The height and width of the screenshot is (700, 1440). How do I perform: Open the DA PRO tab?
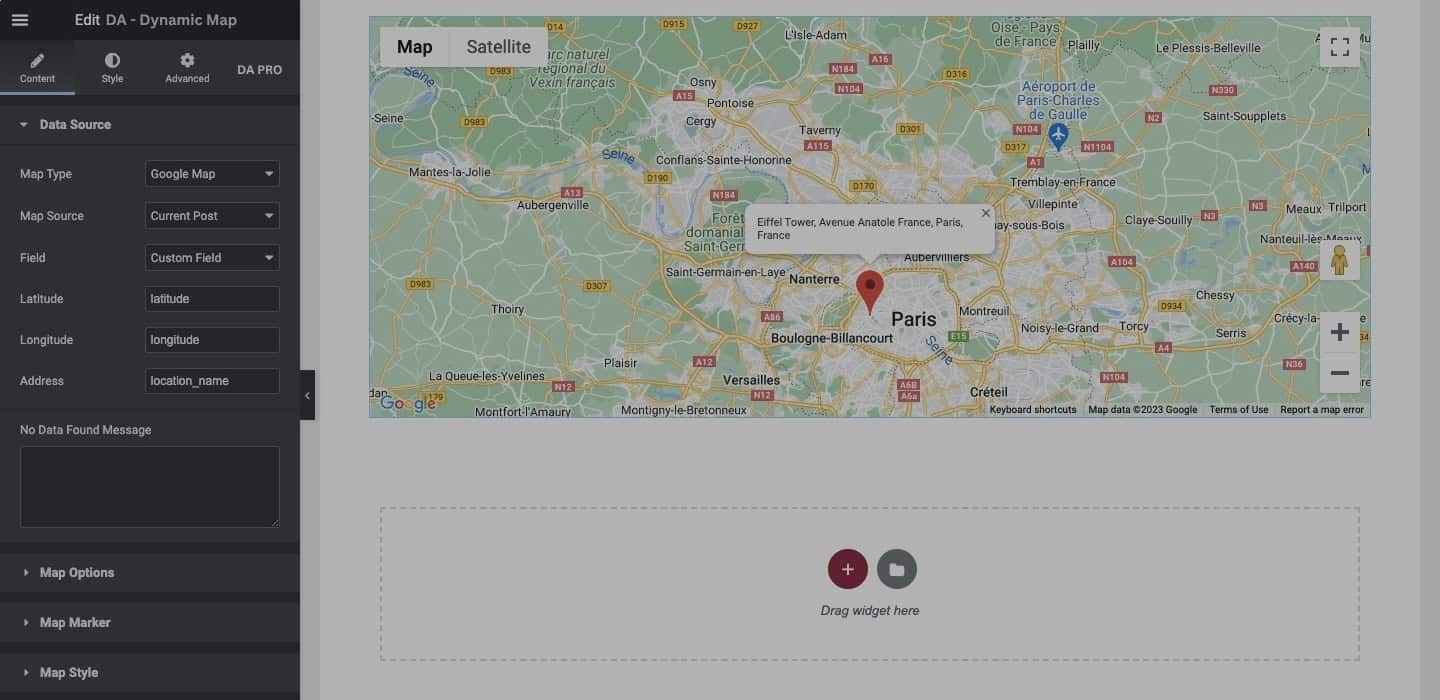pyautogui.click(x=260, y=70)
